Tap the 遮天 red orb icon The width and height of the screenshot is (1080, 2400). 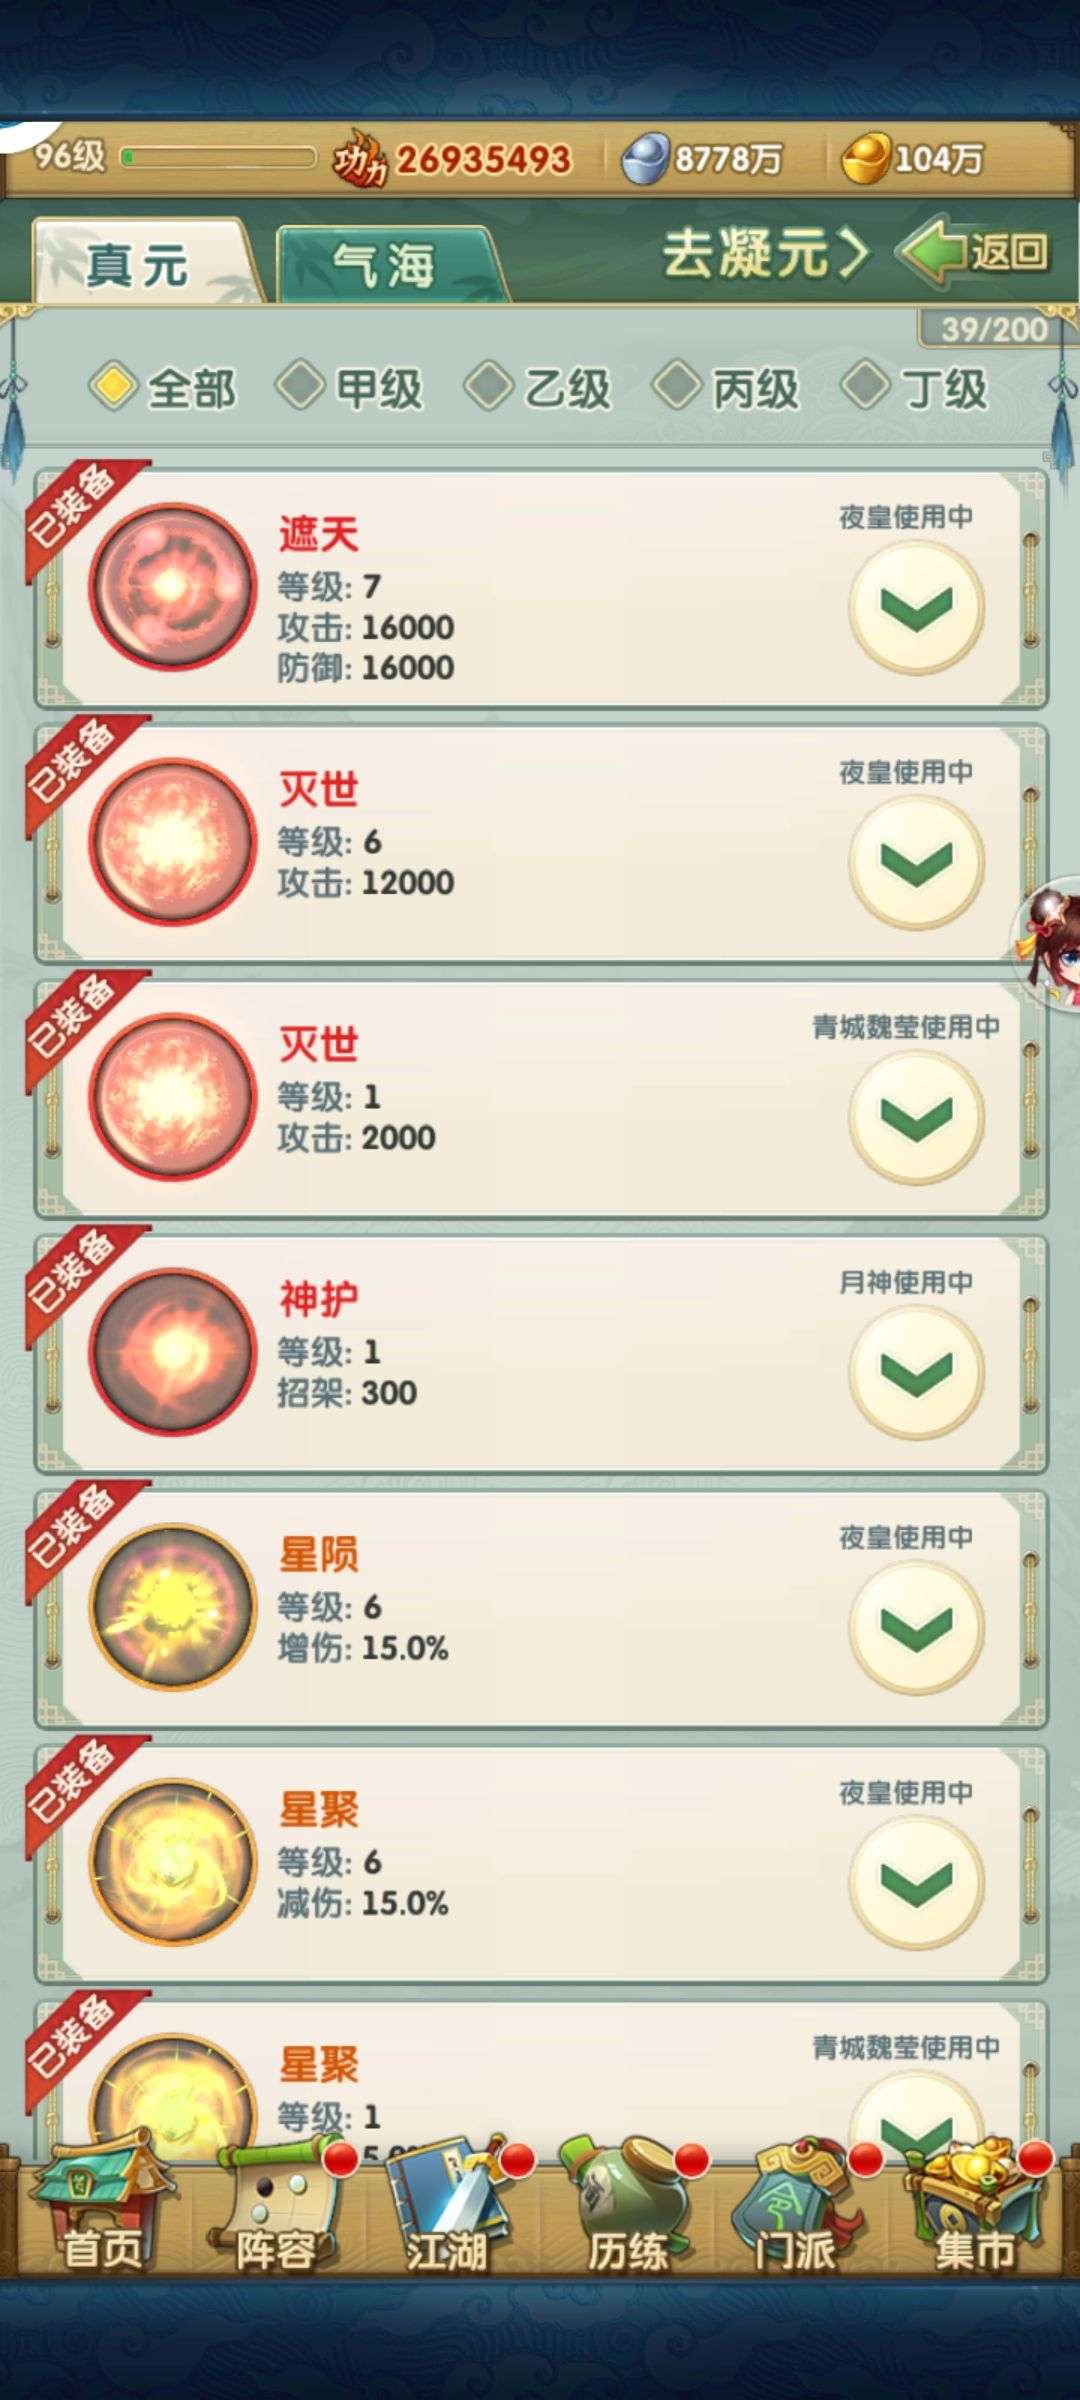click(x=173, y=587)
